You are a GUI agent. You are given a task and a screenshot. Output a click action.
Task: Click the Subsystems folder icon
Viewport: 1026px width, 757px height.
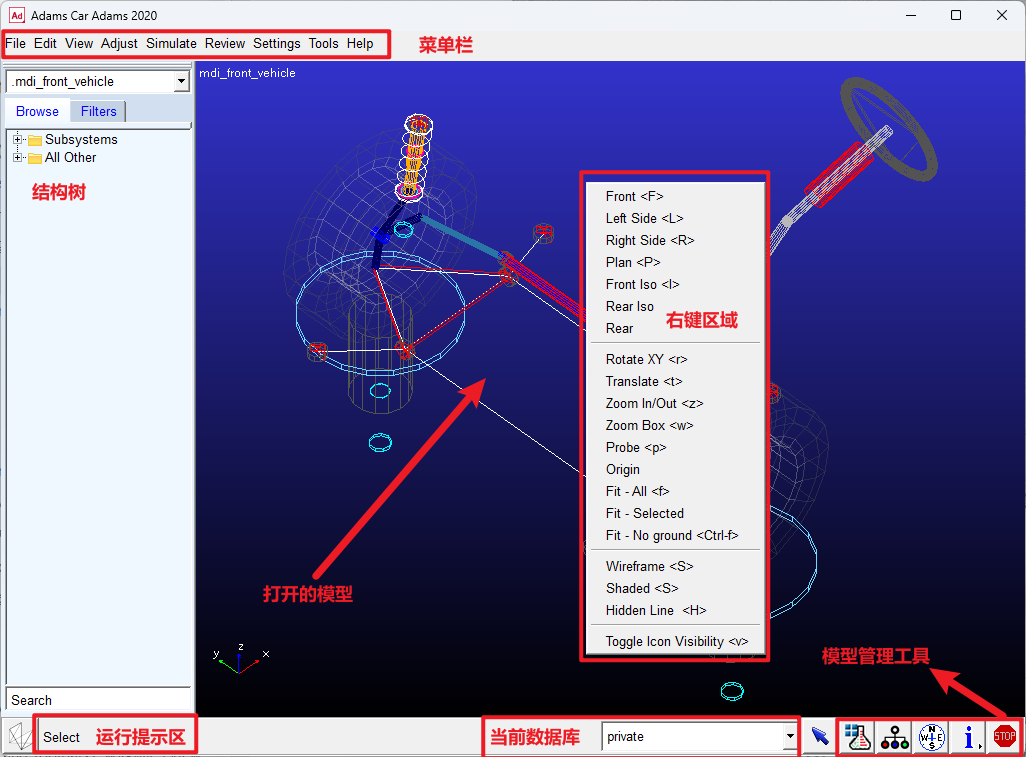click(x=35, y=140)
